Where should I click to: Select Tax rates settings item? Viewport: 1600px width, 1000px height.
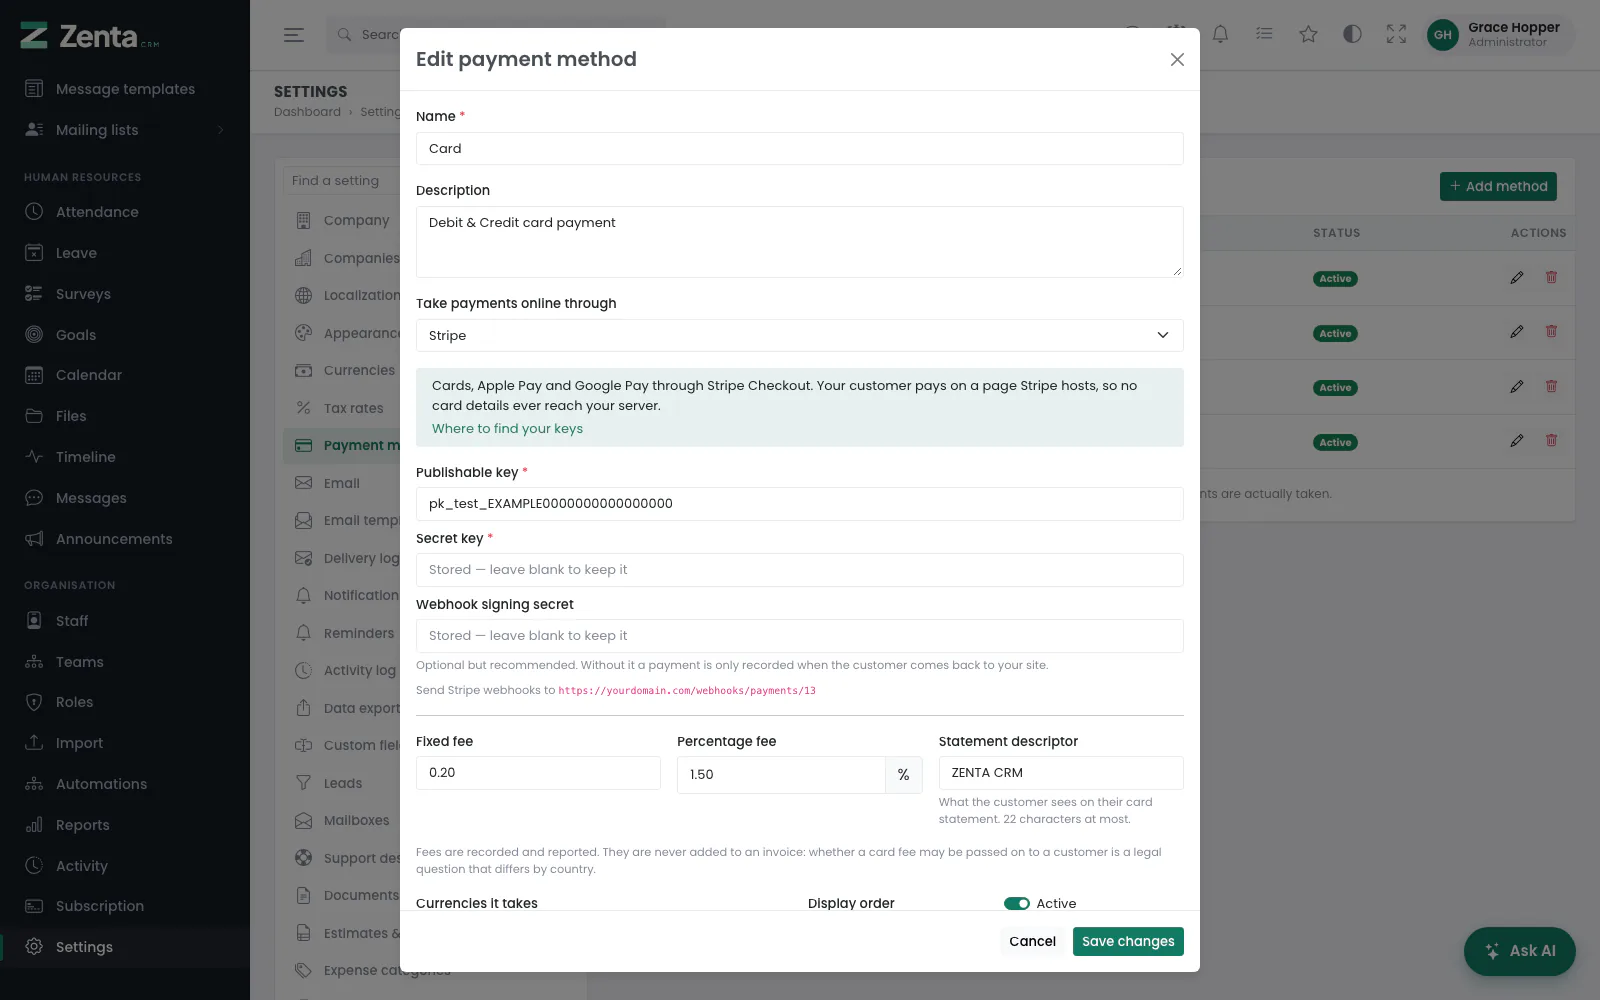[342, 408]
